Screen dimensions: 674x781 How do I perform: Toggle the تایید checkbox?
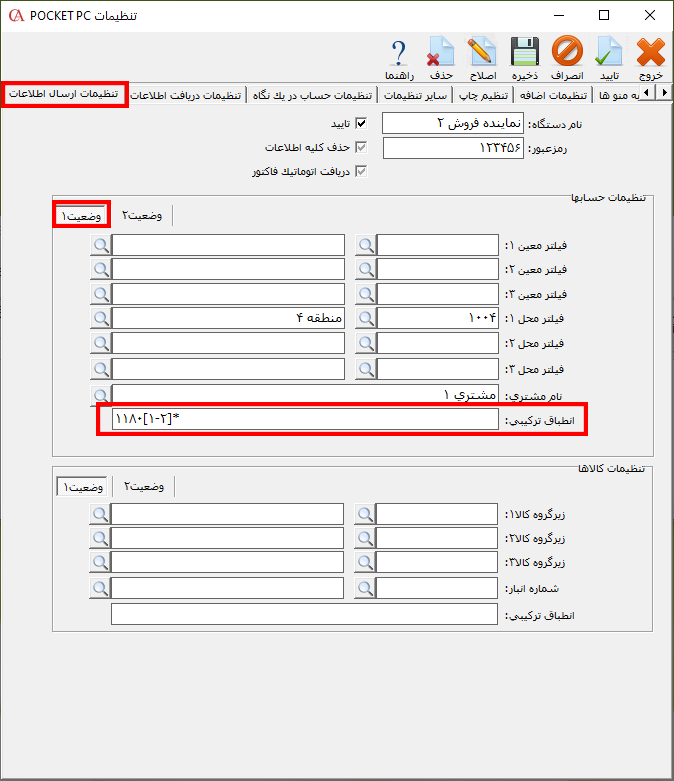tap(361, 124)
